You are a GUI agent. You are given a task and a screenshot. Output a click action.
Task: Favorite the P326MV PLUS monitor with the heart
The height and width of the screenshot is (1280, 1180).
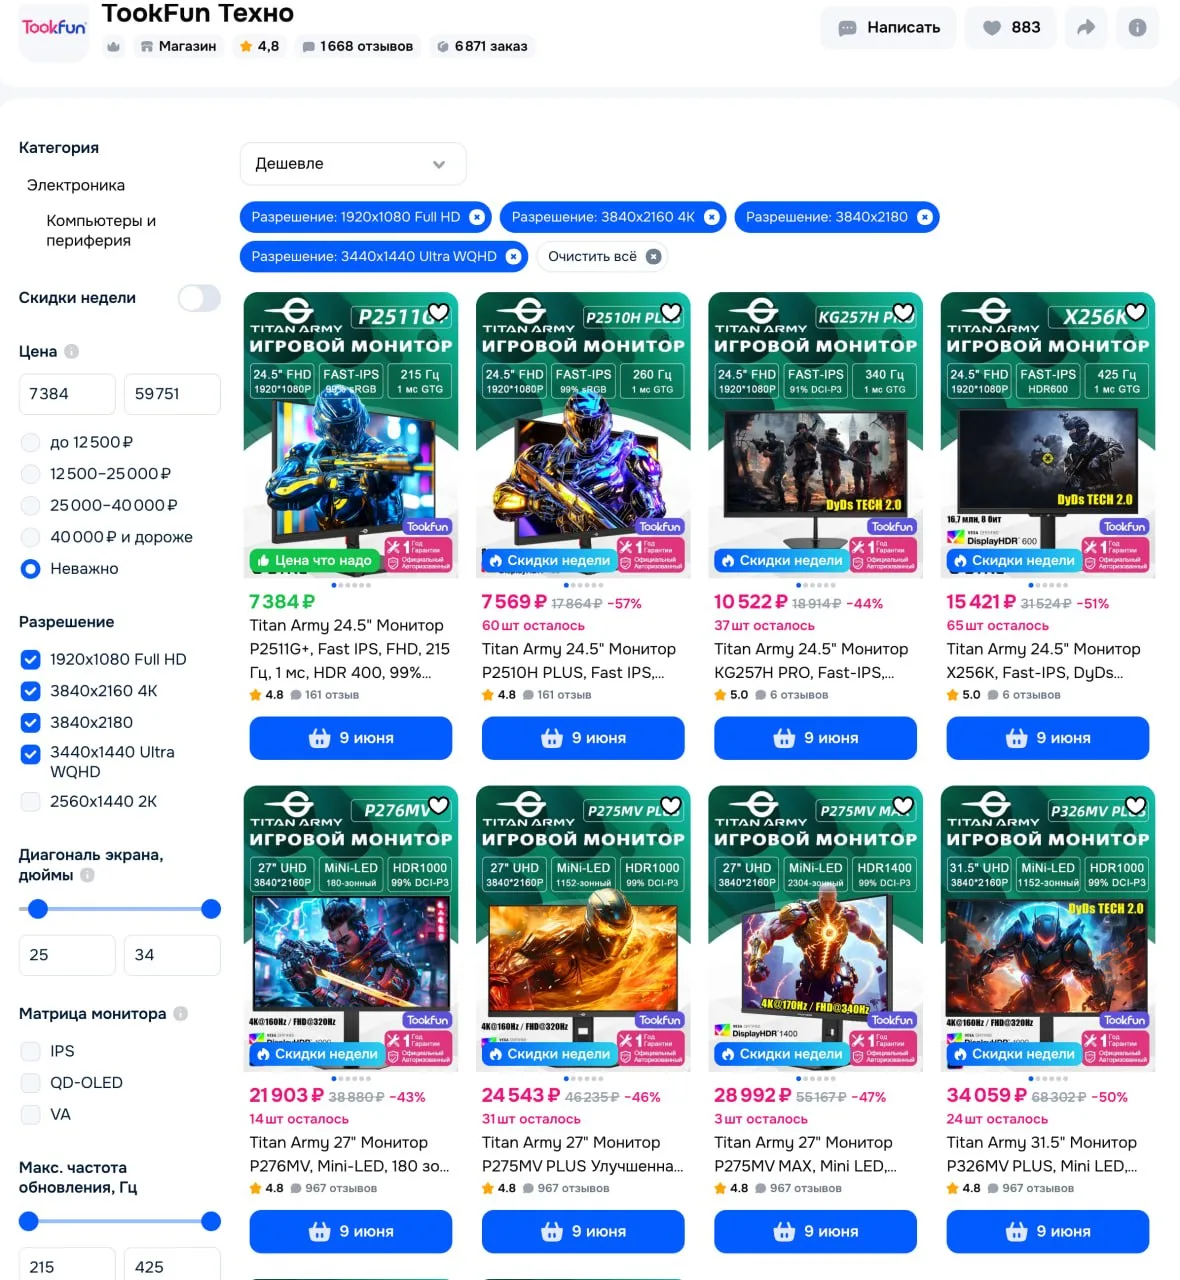point(1135,806)
